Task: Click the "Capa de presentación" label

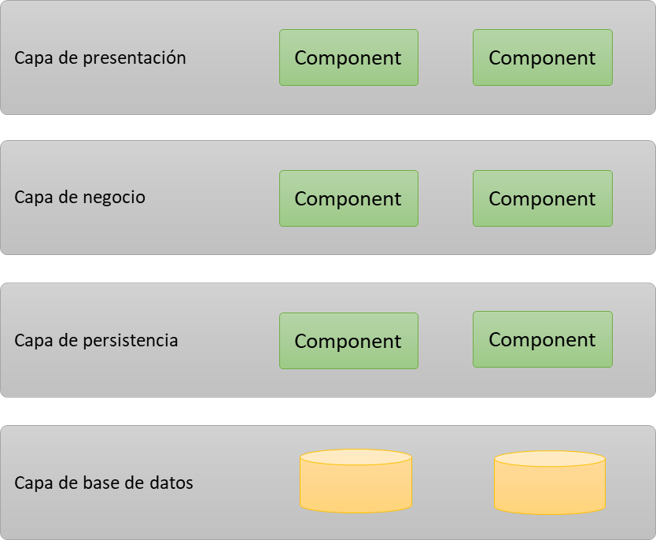Action: pyautogui.click(x=100, y=58)
